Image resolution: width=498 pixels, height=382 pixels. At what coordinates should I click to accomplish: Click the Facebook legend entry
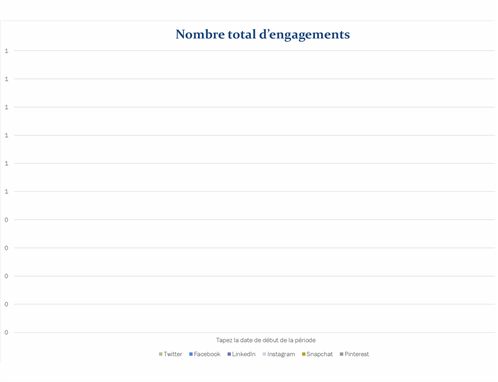click(x=205, y=354)
